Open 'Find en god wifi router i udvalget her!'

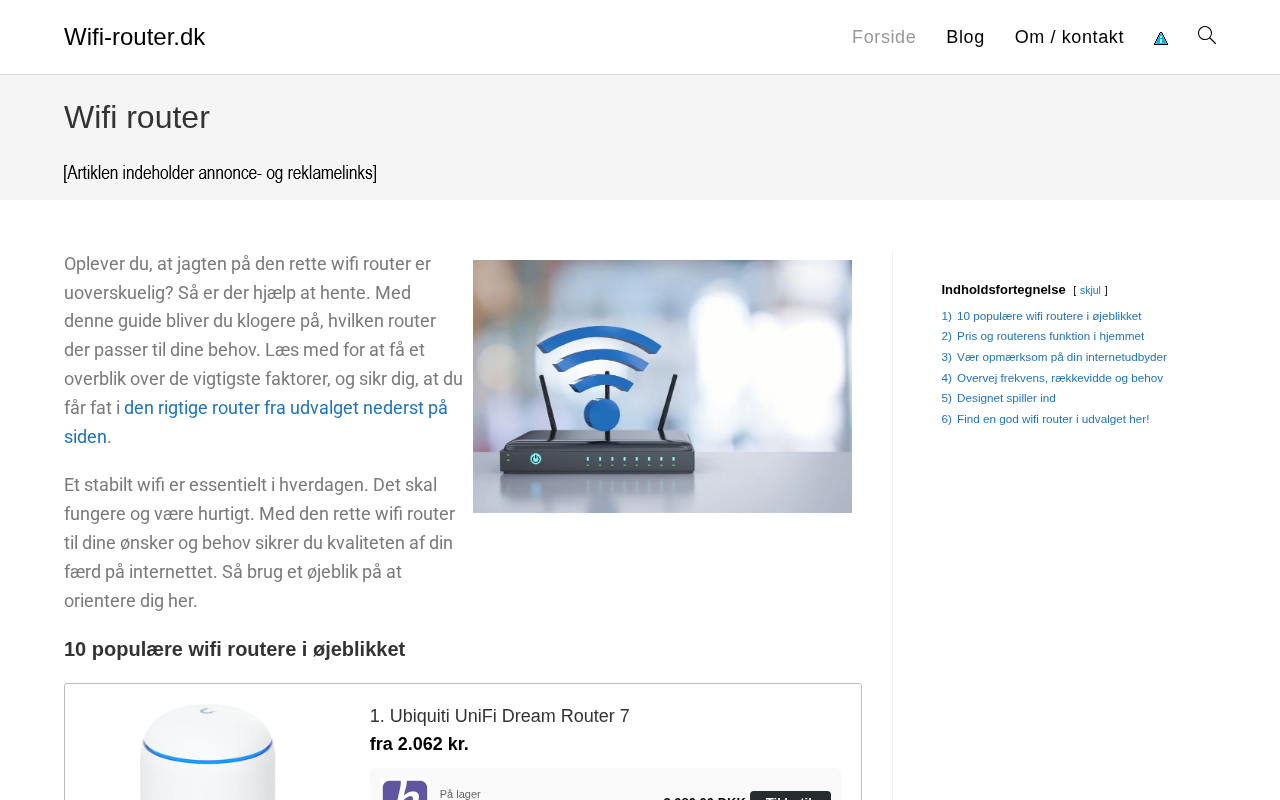click(x=1053, y=419)
